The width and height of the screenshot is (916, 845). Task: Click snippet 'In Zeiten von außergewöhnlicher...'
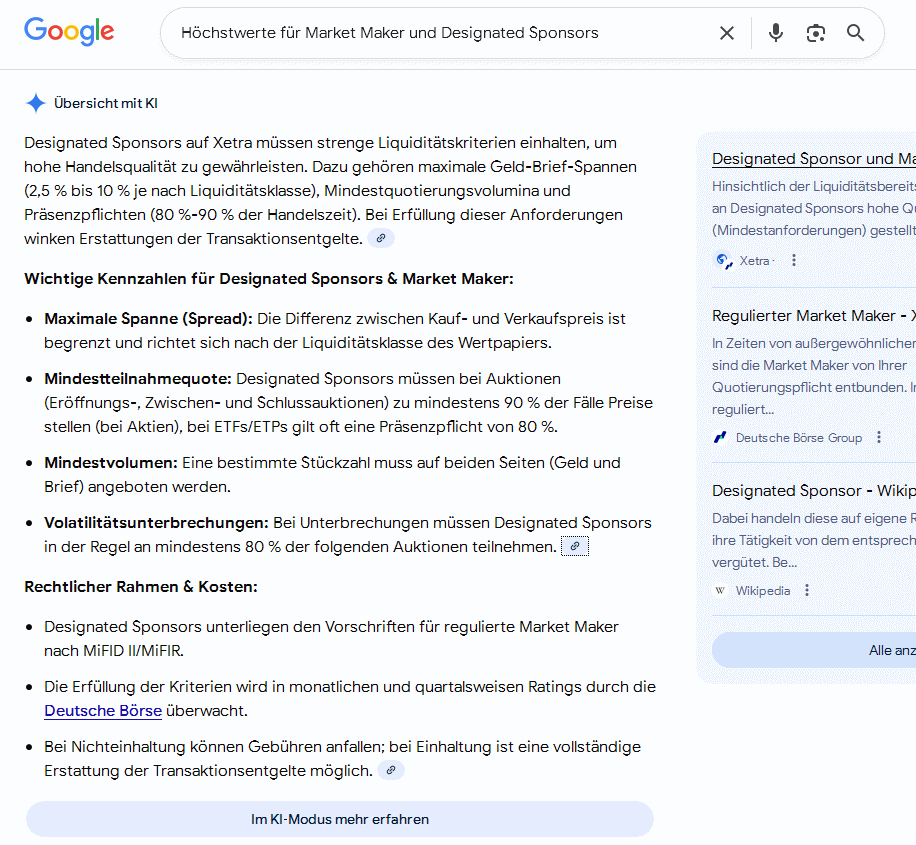coord(814,376)
